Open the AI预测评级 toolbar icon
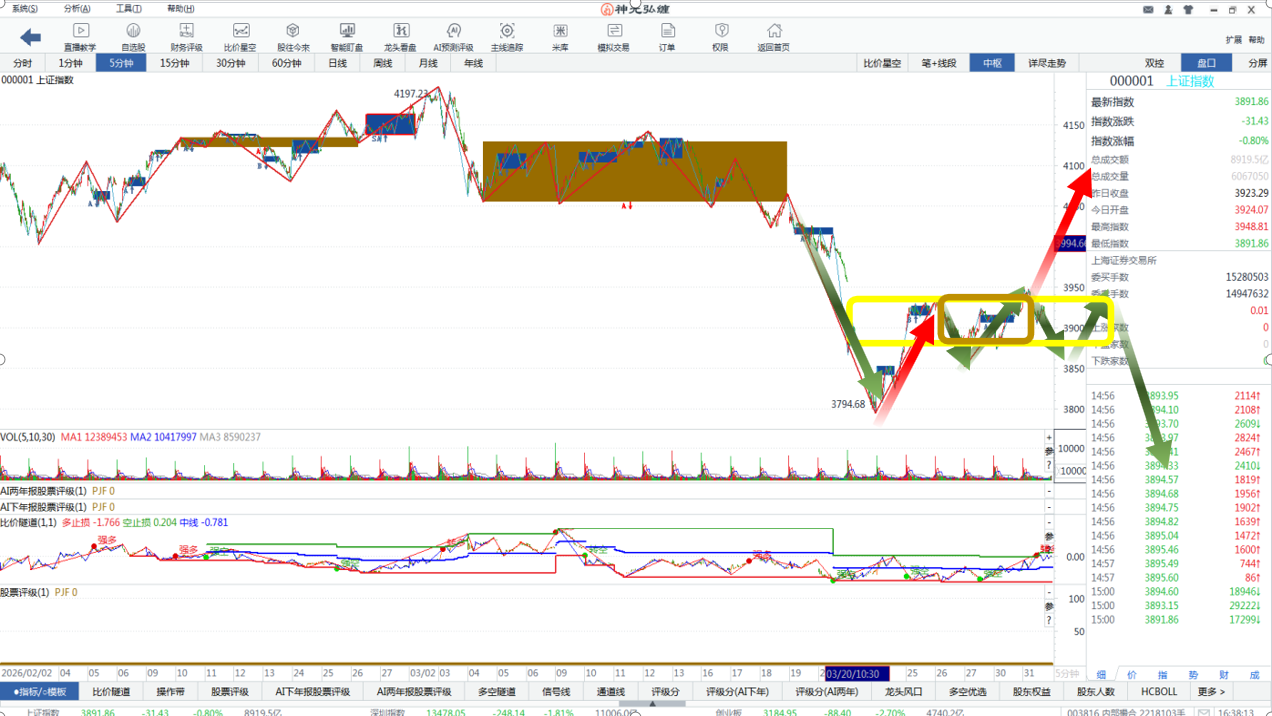The width and height of the screenshot is (1272, 716). (453, 37)
